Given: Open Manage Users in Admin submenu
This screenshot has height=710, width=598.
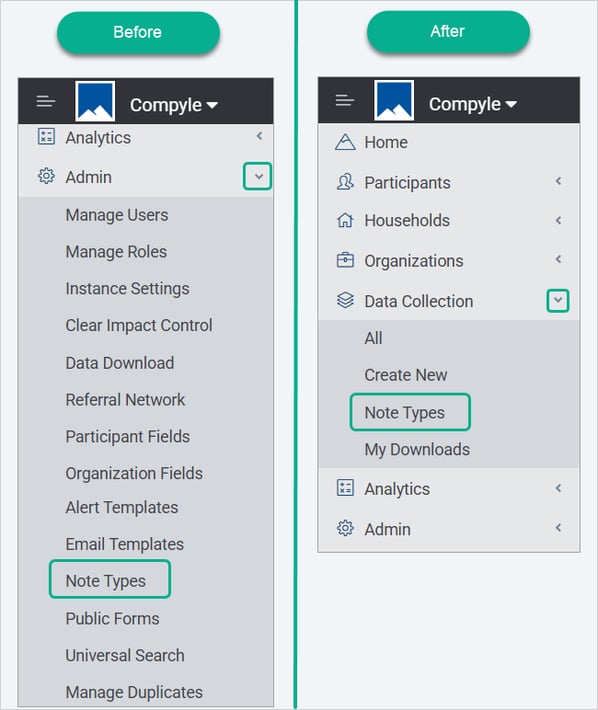Looking at the screenshot, I should (x=117, y=215).
